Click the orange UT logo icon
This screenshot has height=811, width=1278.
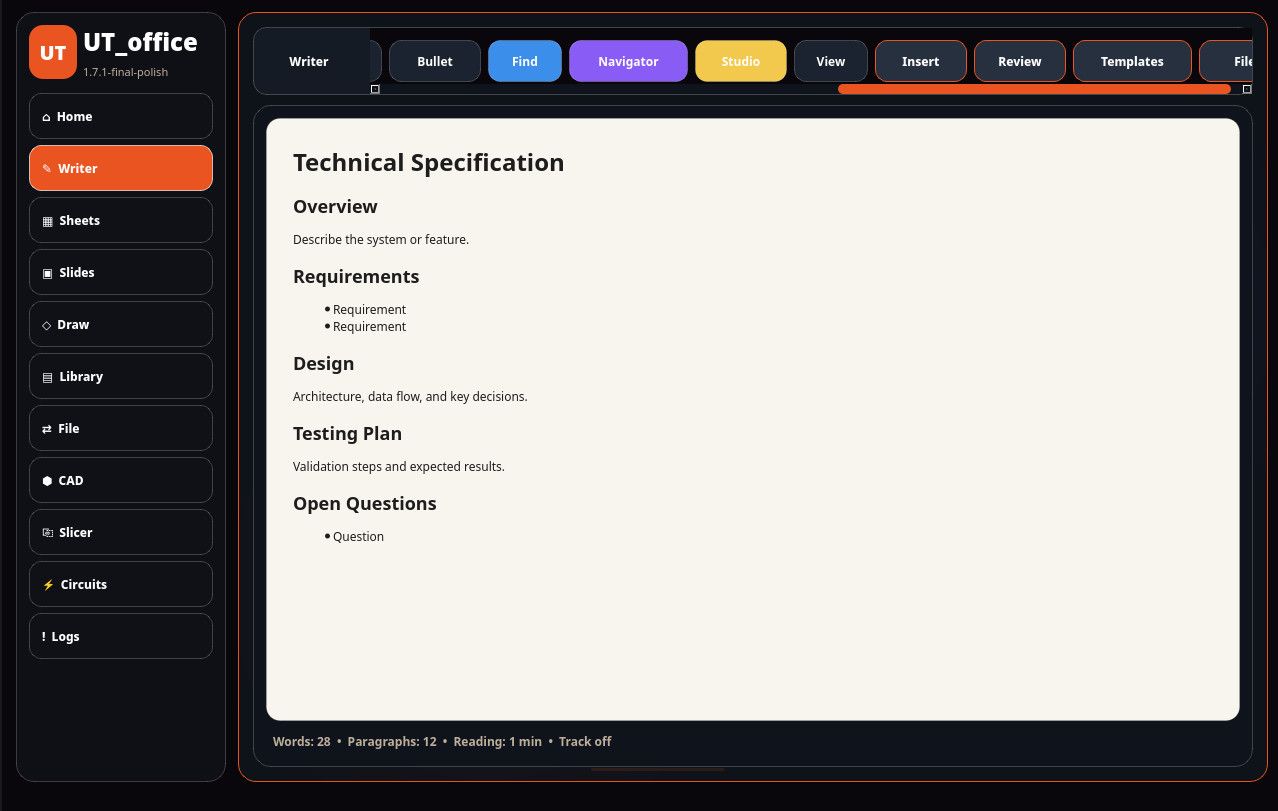[x=53, y=52]
